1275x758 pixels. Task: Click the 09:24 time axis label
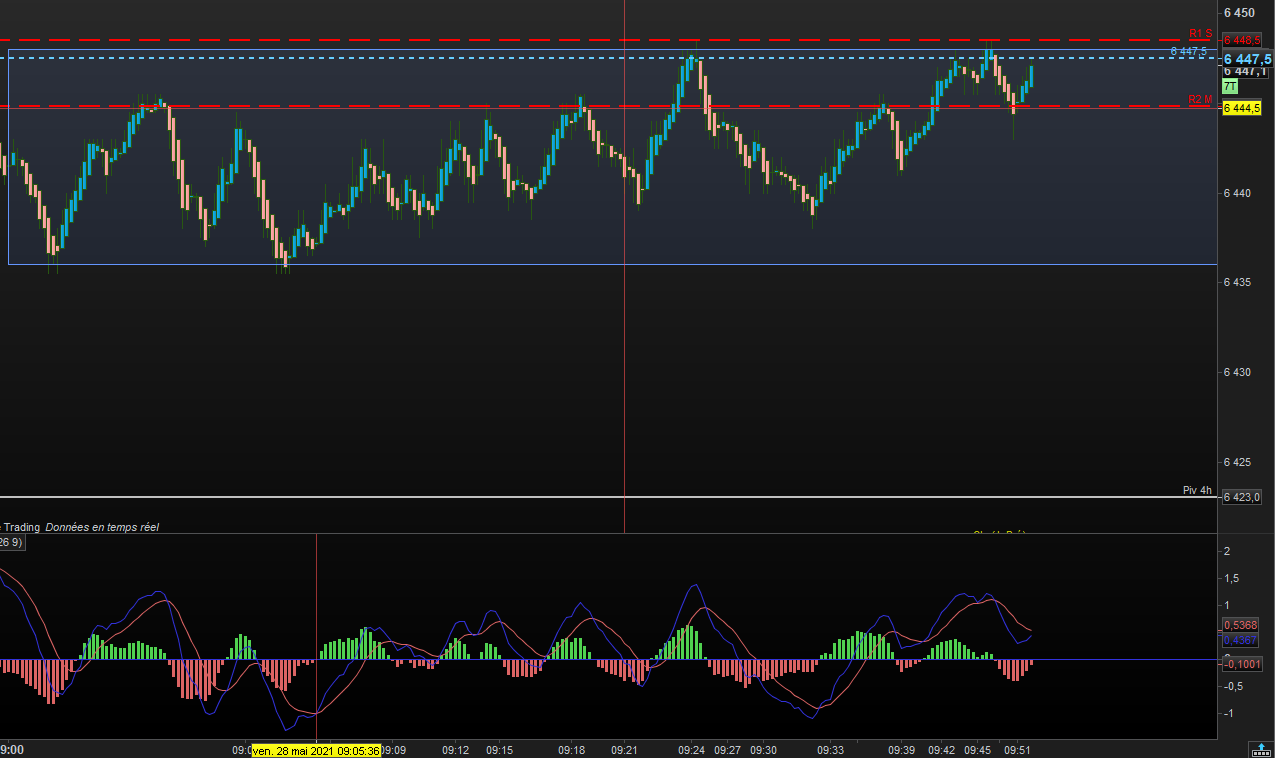point(692,750)
